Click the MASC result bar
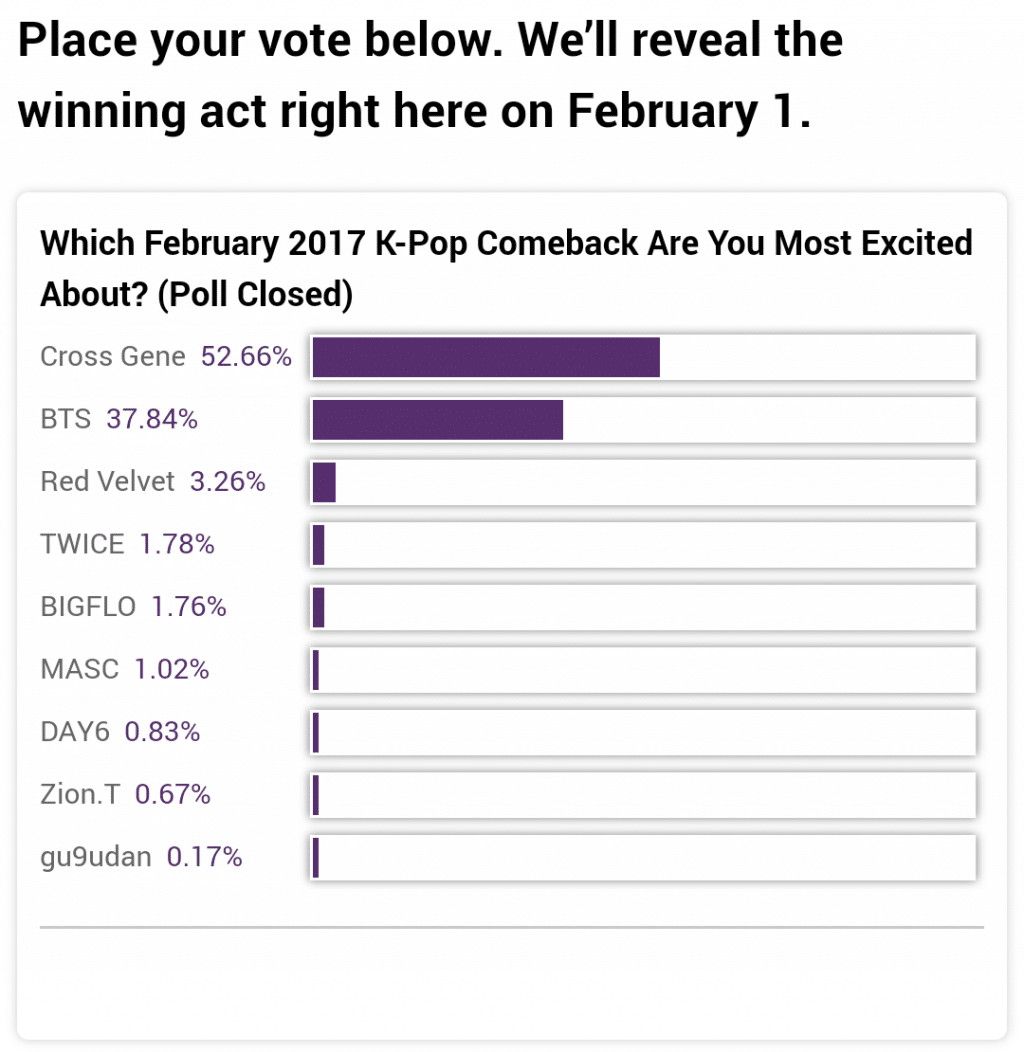1024x1052 pixels. coord(643,670)
